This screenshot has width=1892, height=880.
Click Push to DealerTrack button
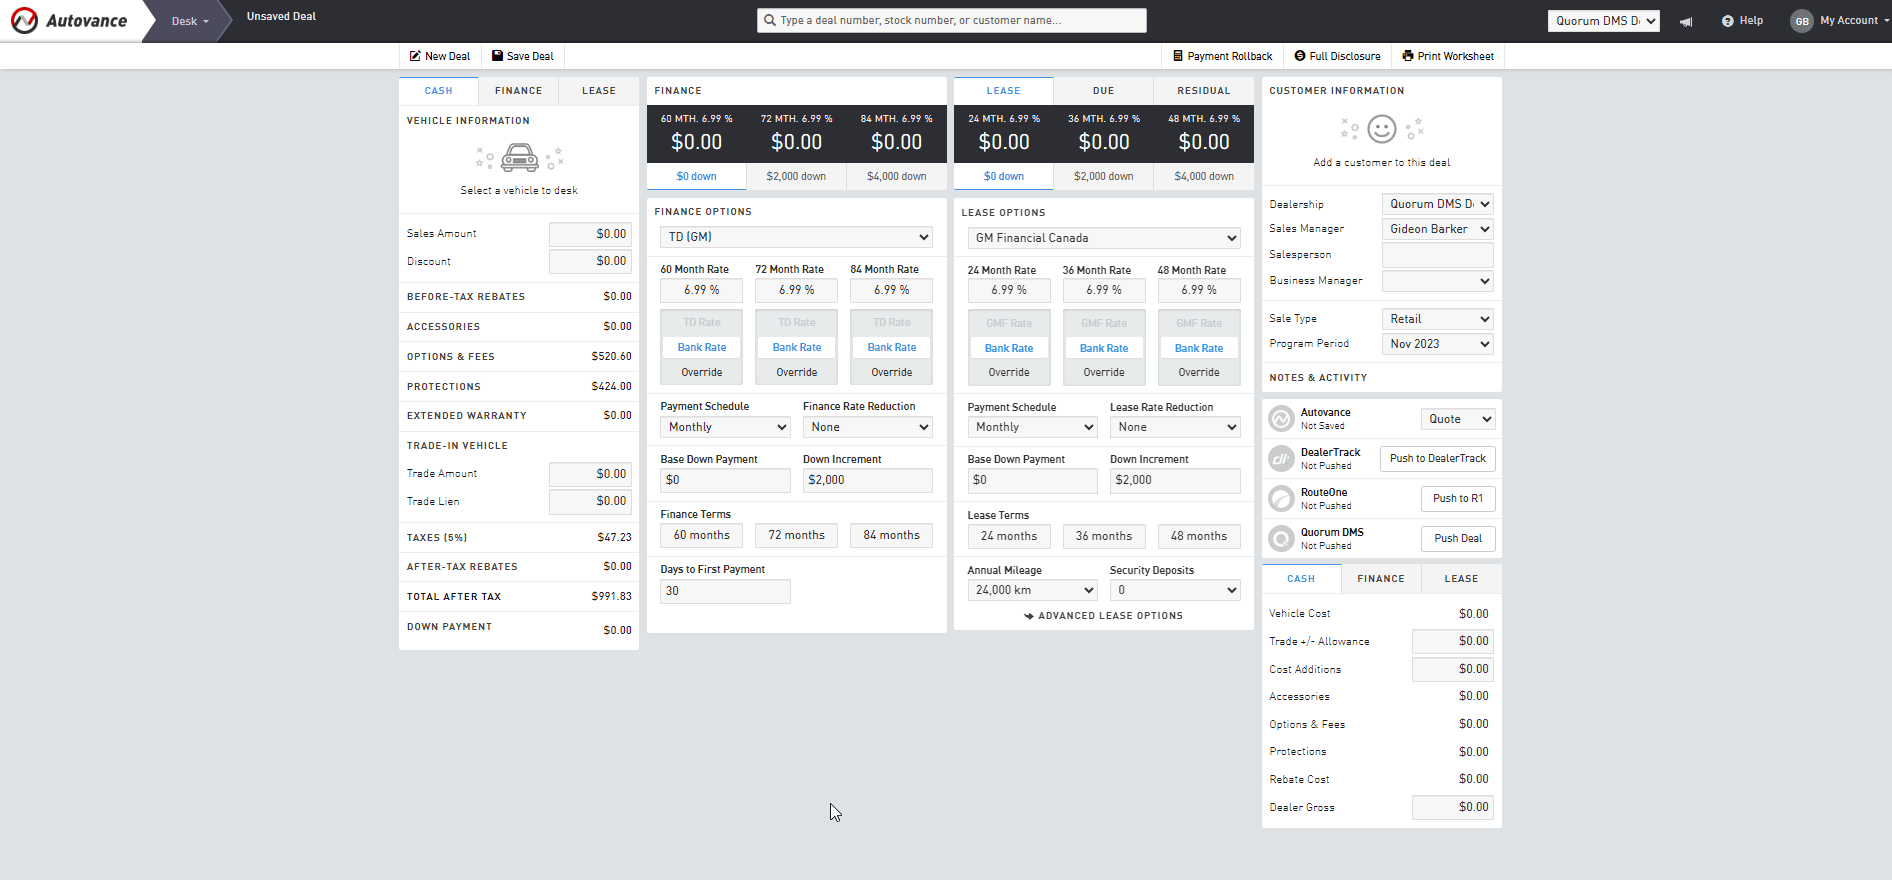pos(1438,459)
